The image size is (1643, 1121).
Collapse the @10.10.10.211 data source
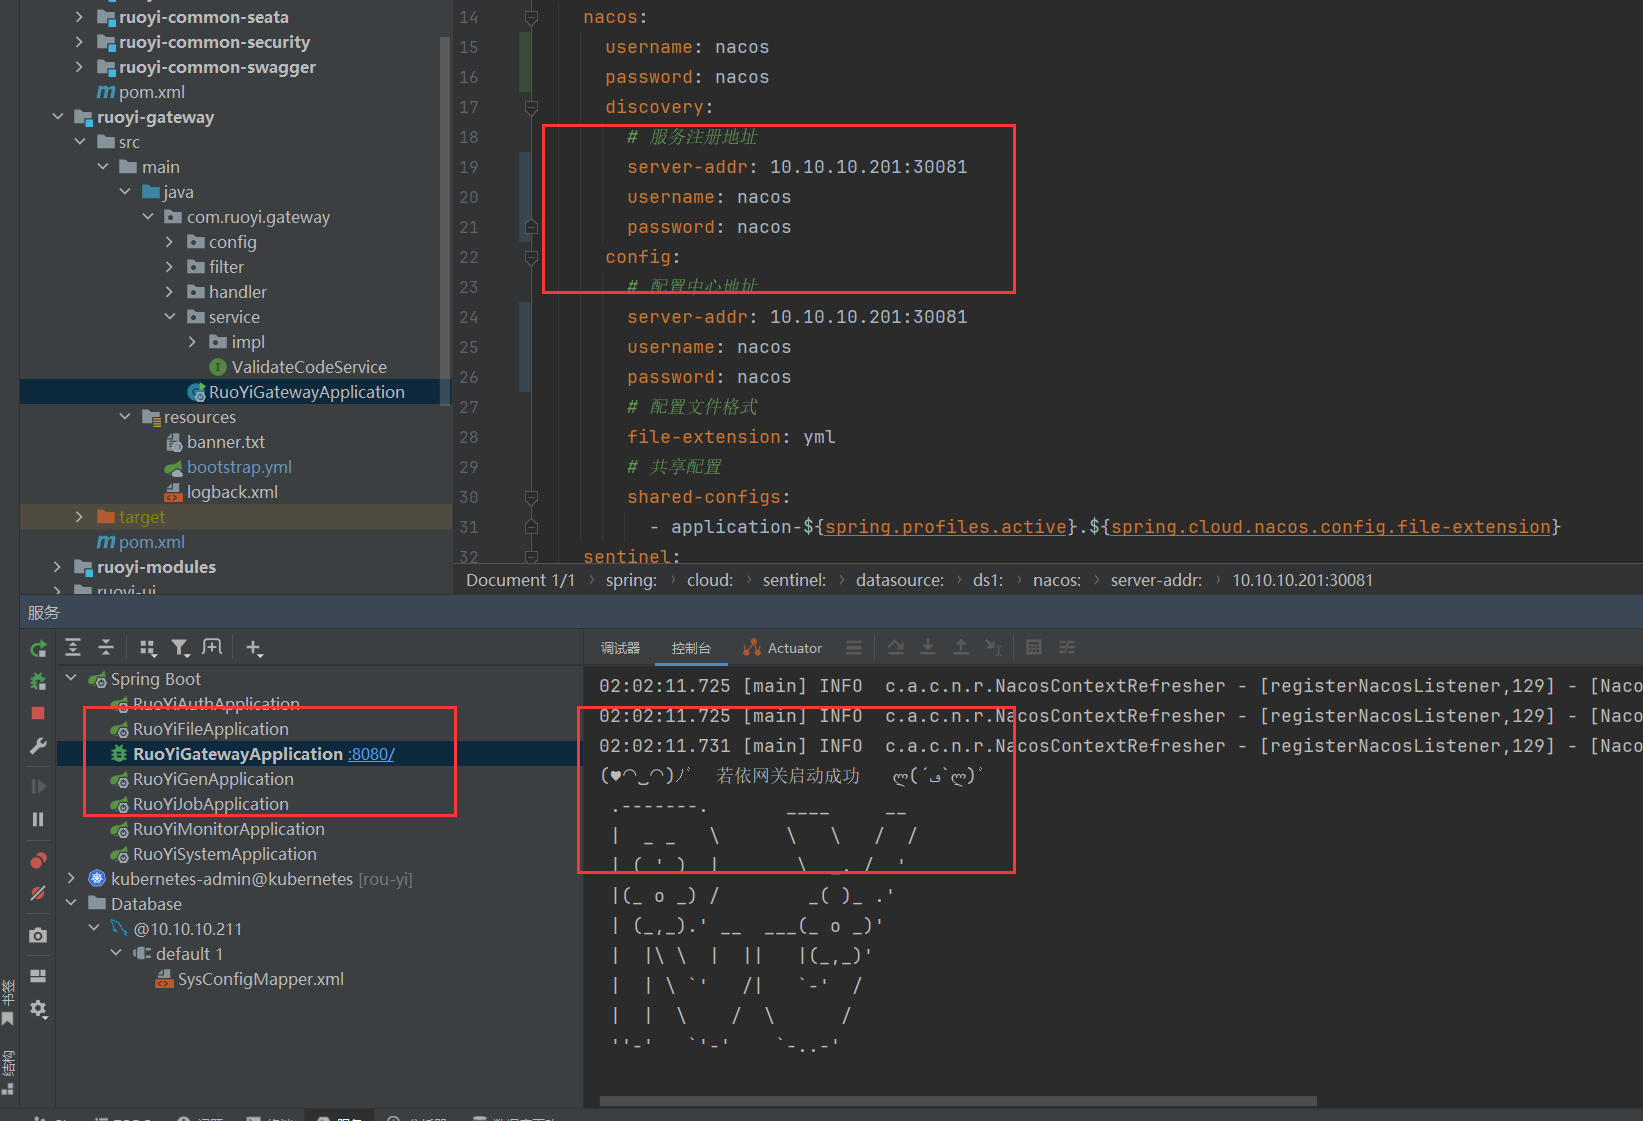point(94,929)
